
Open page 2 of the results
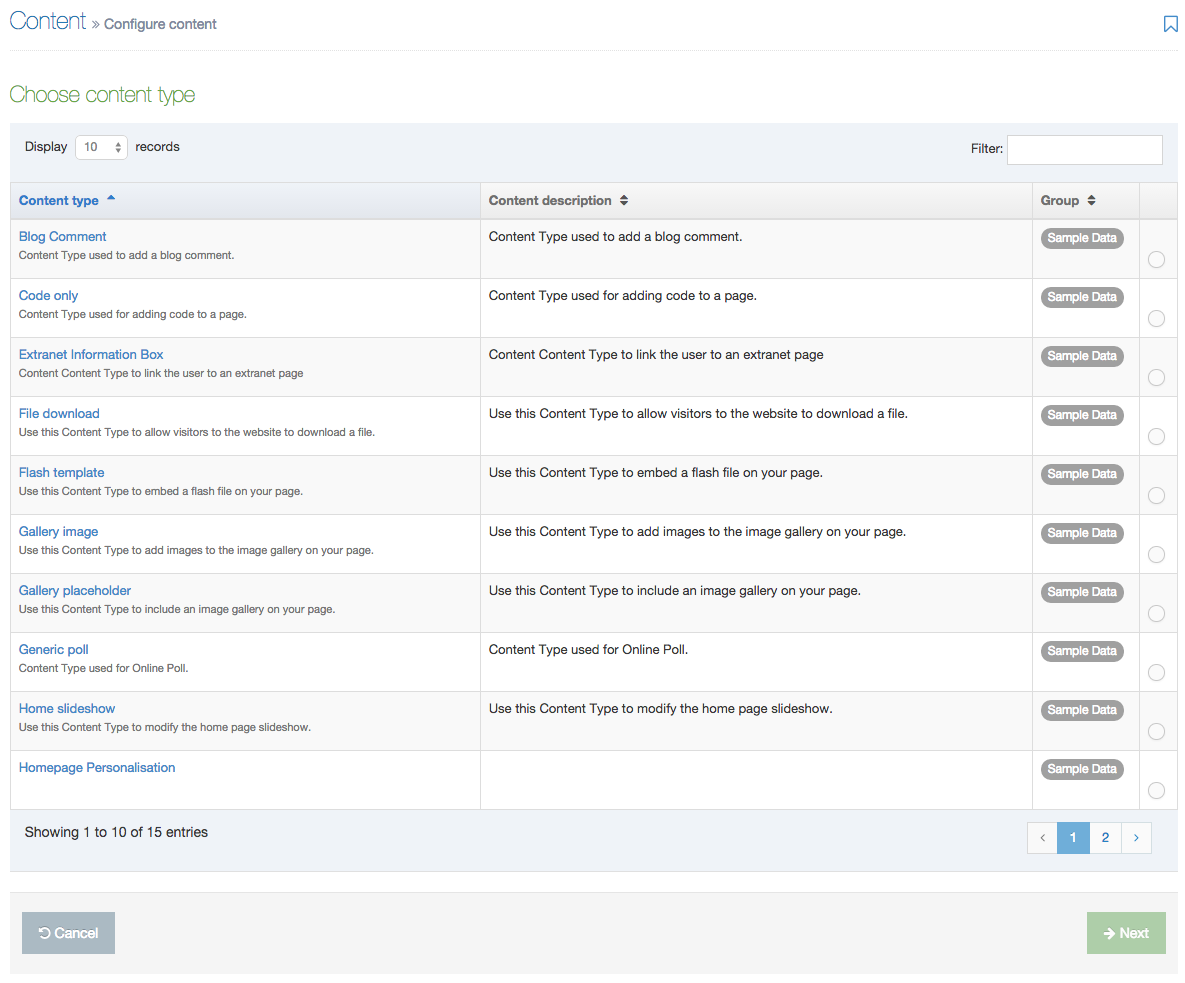click(1105, 838)
